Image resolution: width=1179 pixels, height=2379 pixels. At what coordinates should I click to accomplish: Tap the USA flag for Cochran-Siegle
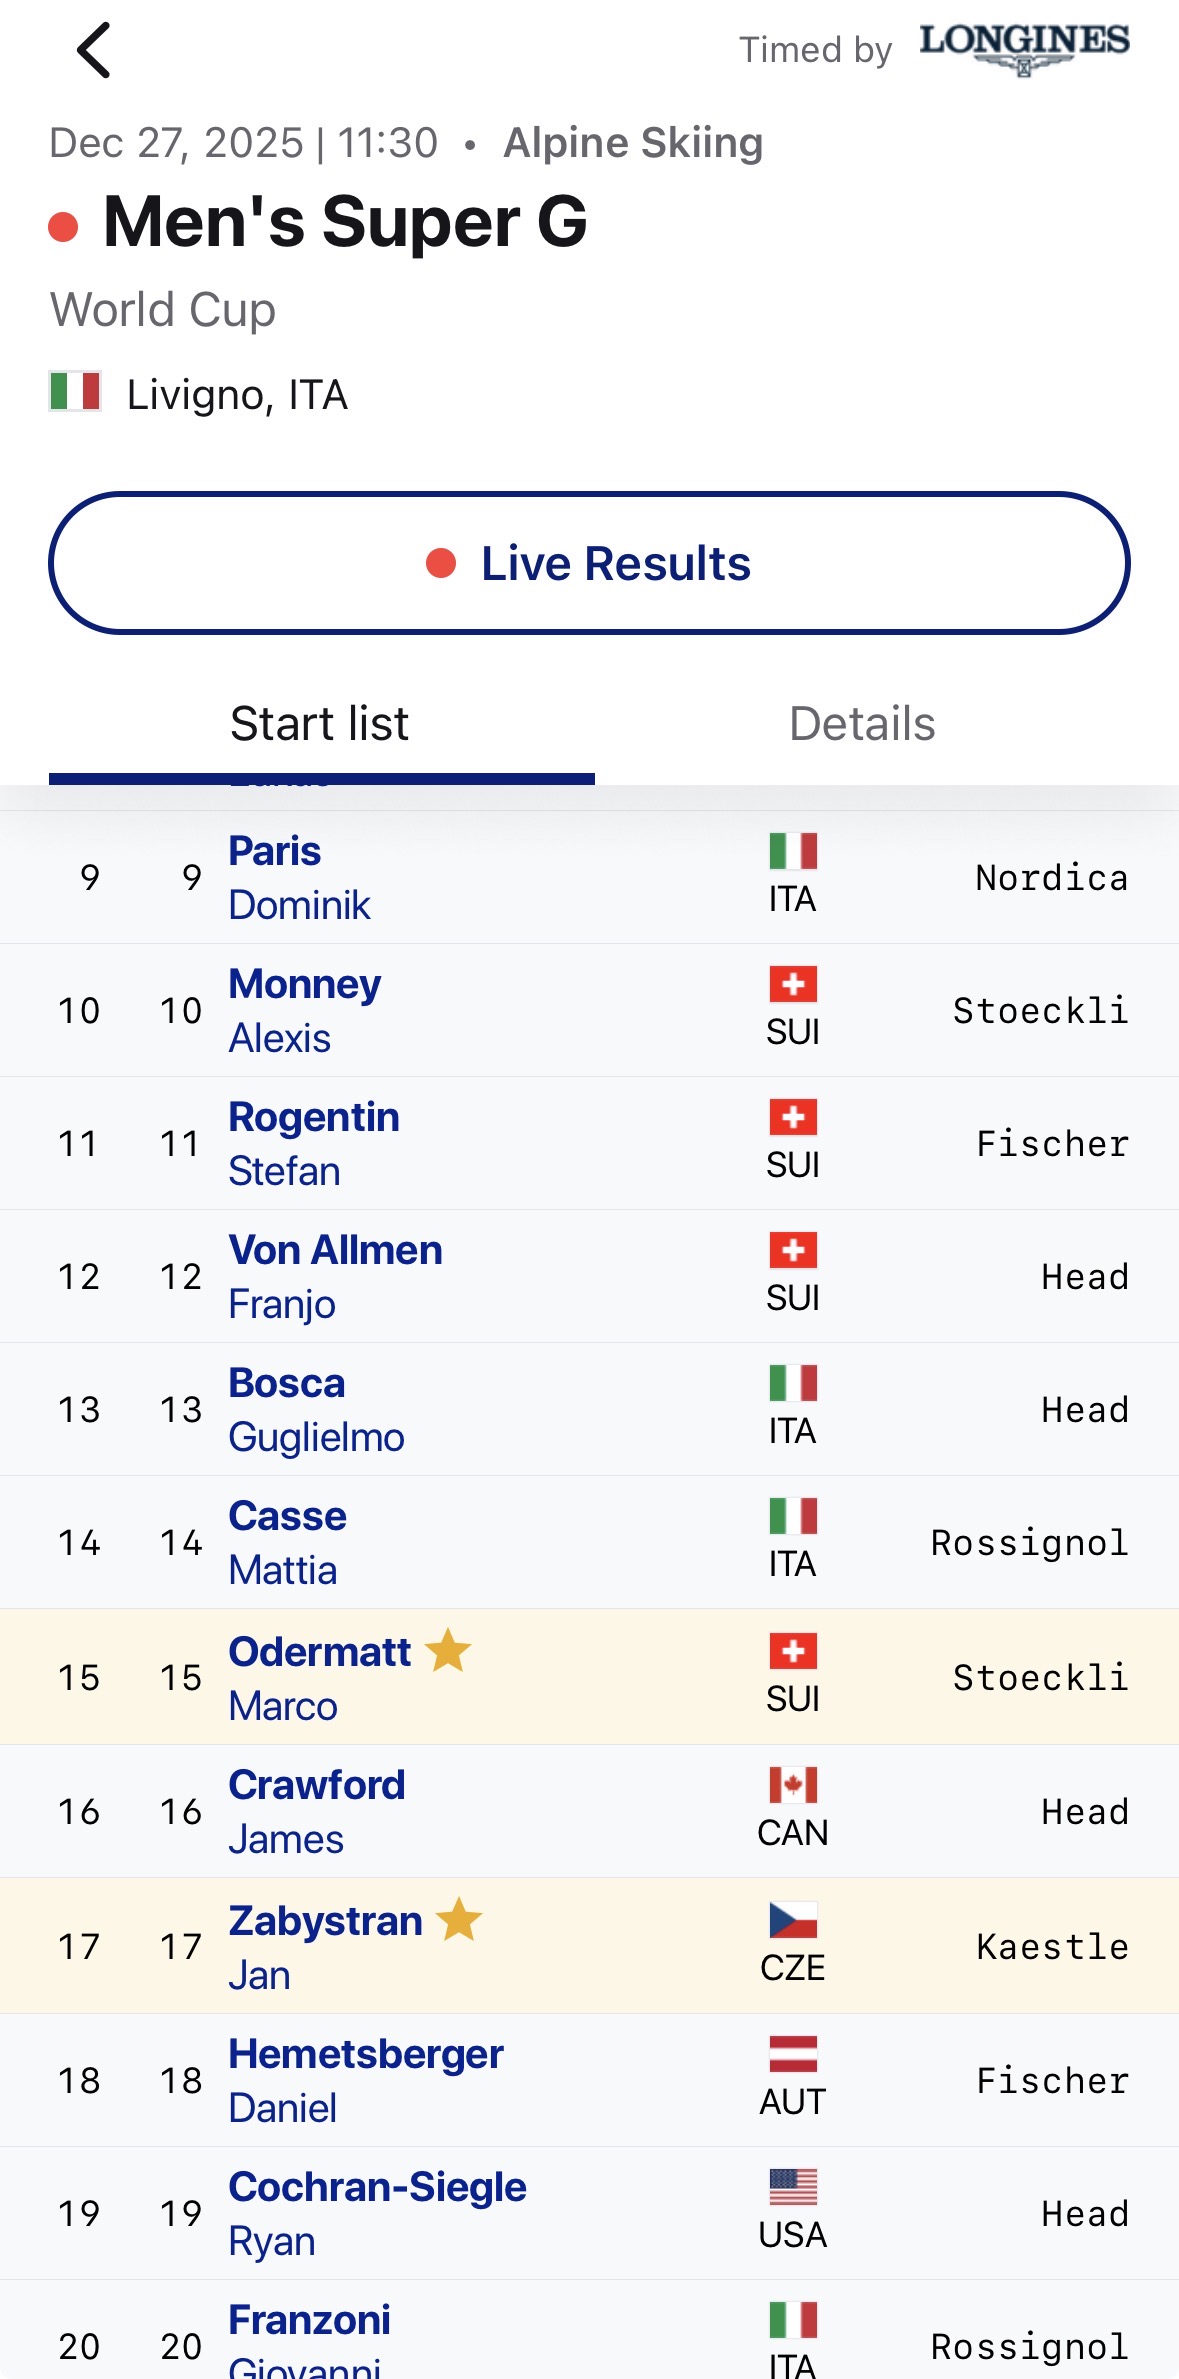pos(793,2187)
